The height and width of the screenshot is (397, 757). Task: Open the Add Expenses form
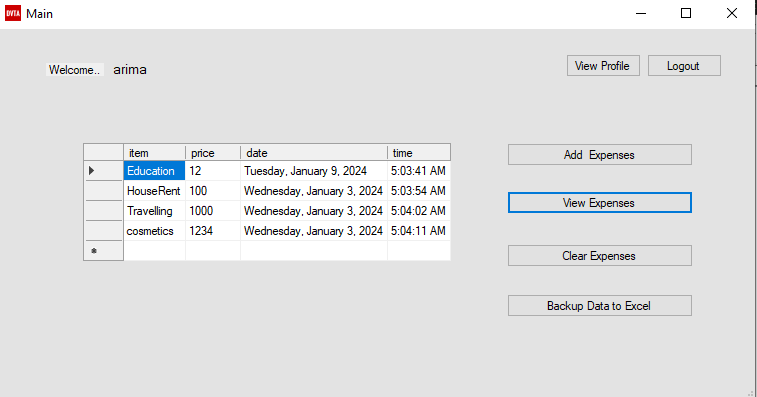599,155
